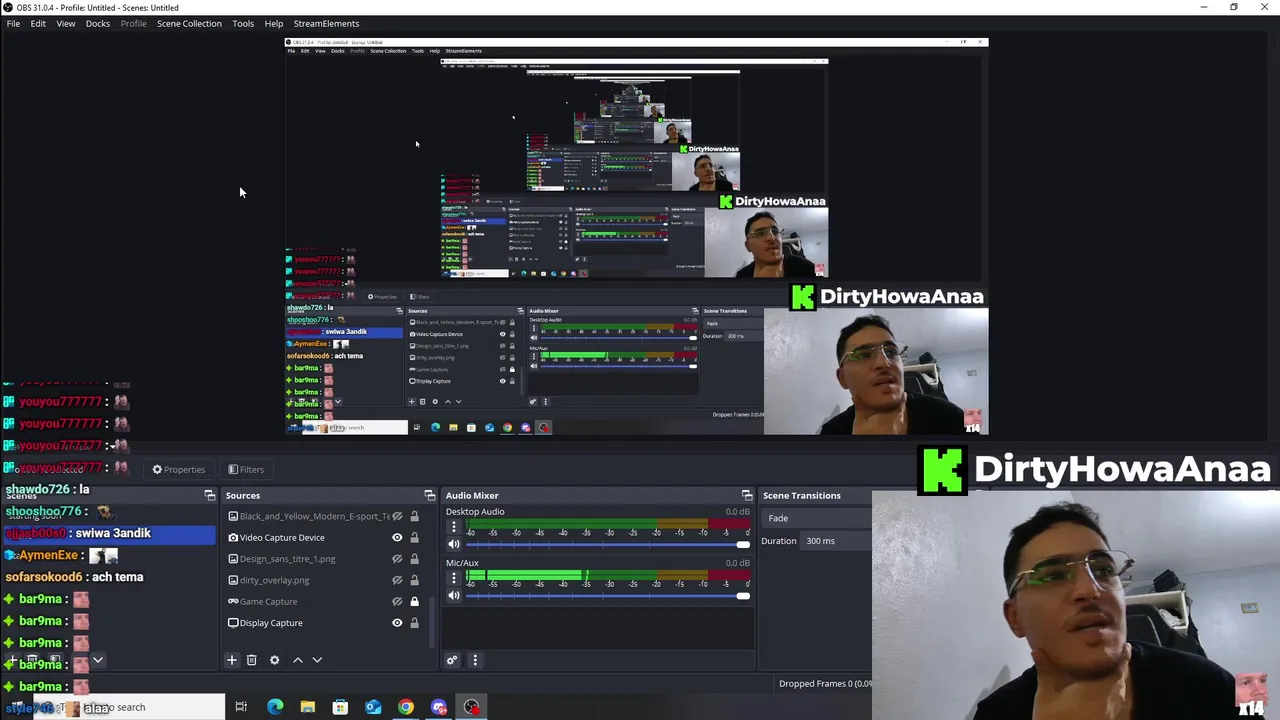The image size is (1280, 720).
Task: Select the Black_and_Yellow_Modern_E-sport source row
Action: (325, 516)
